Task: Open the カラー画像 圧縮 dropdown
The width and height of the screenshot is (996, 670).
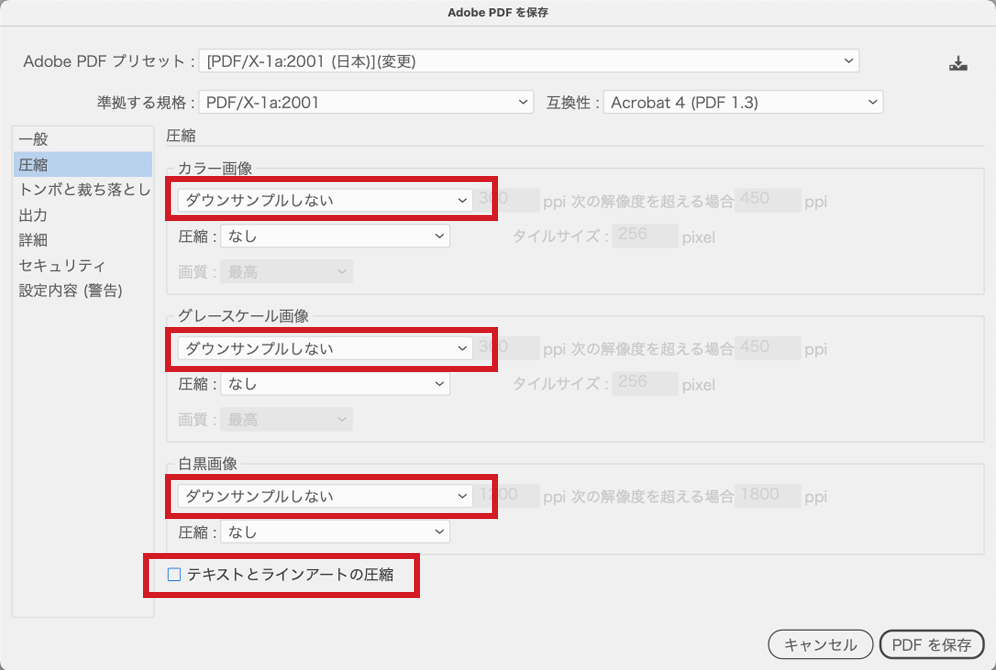Action: (335, 235)
